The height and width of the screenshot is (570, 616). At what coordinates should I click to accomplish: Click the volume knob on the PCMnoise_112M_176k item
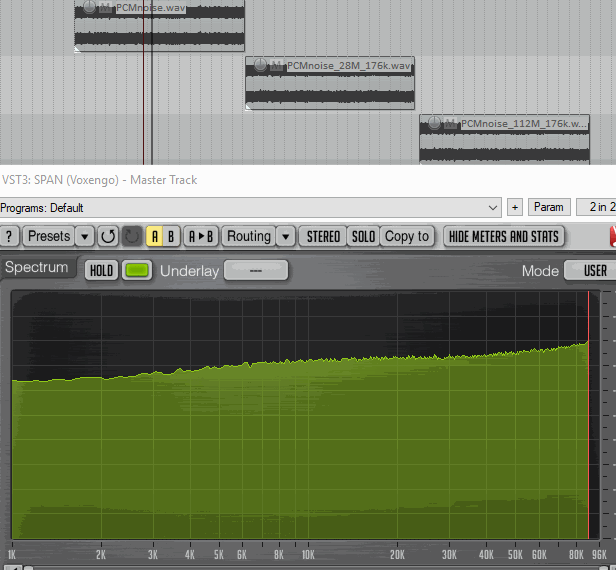pos(435,123)
